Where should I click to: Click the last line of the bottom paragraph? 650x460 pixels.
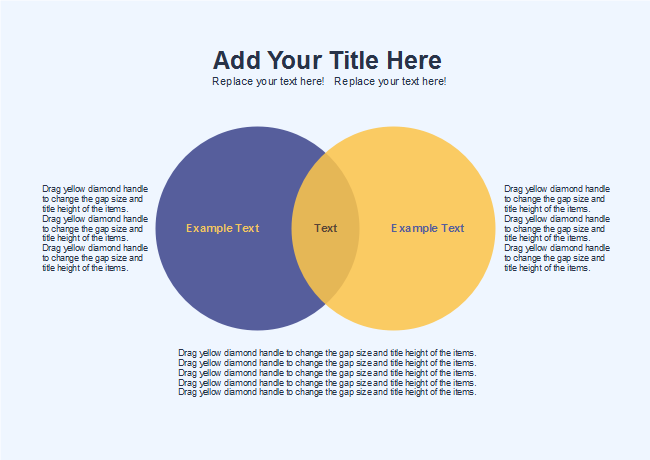point(327,392)
